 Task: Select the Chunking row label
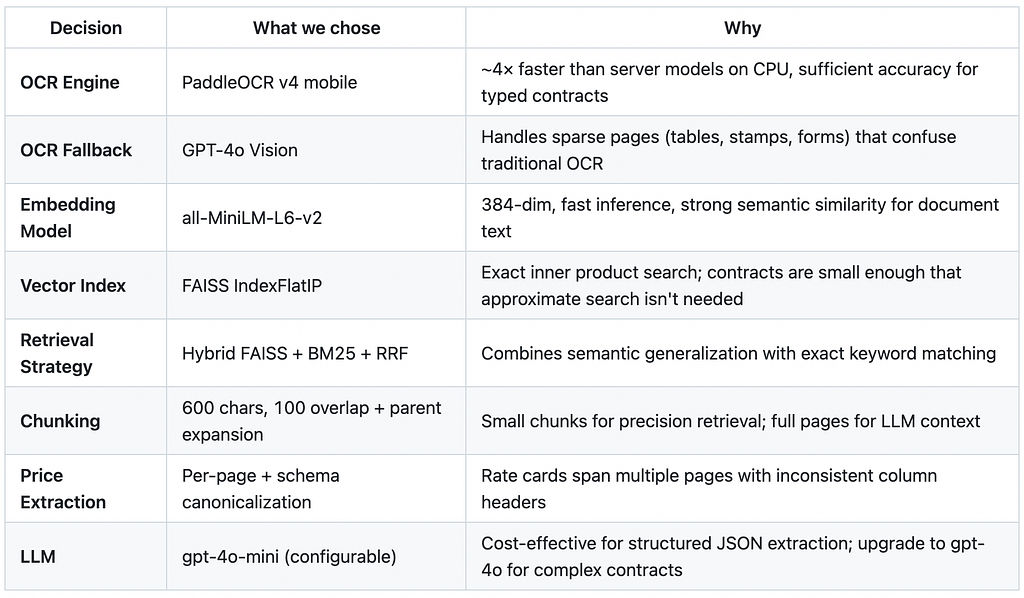point(60,421)
